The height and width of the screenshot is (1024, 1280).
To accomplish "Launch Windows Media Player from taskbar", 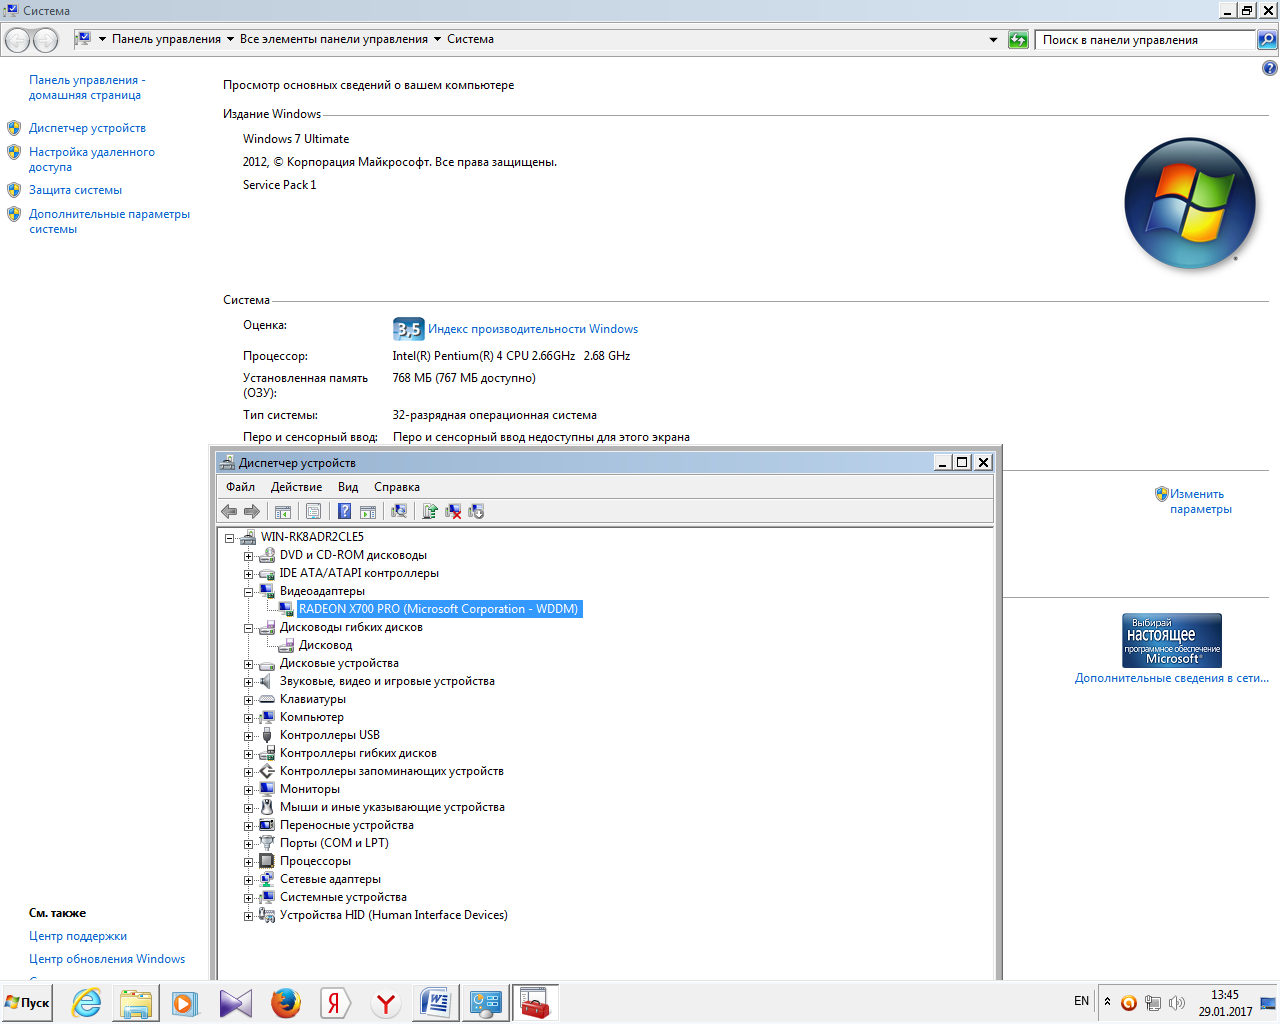I will pyautogui.click(x=185, y=1003).
